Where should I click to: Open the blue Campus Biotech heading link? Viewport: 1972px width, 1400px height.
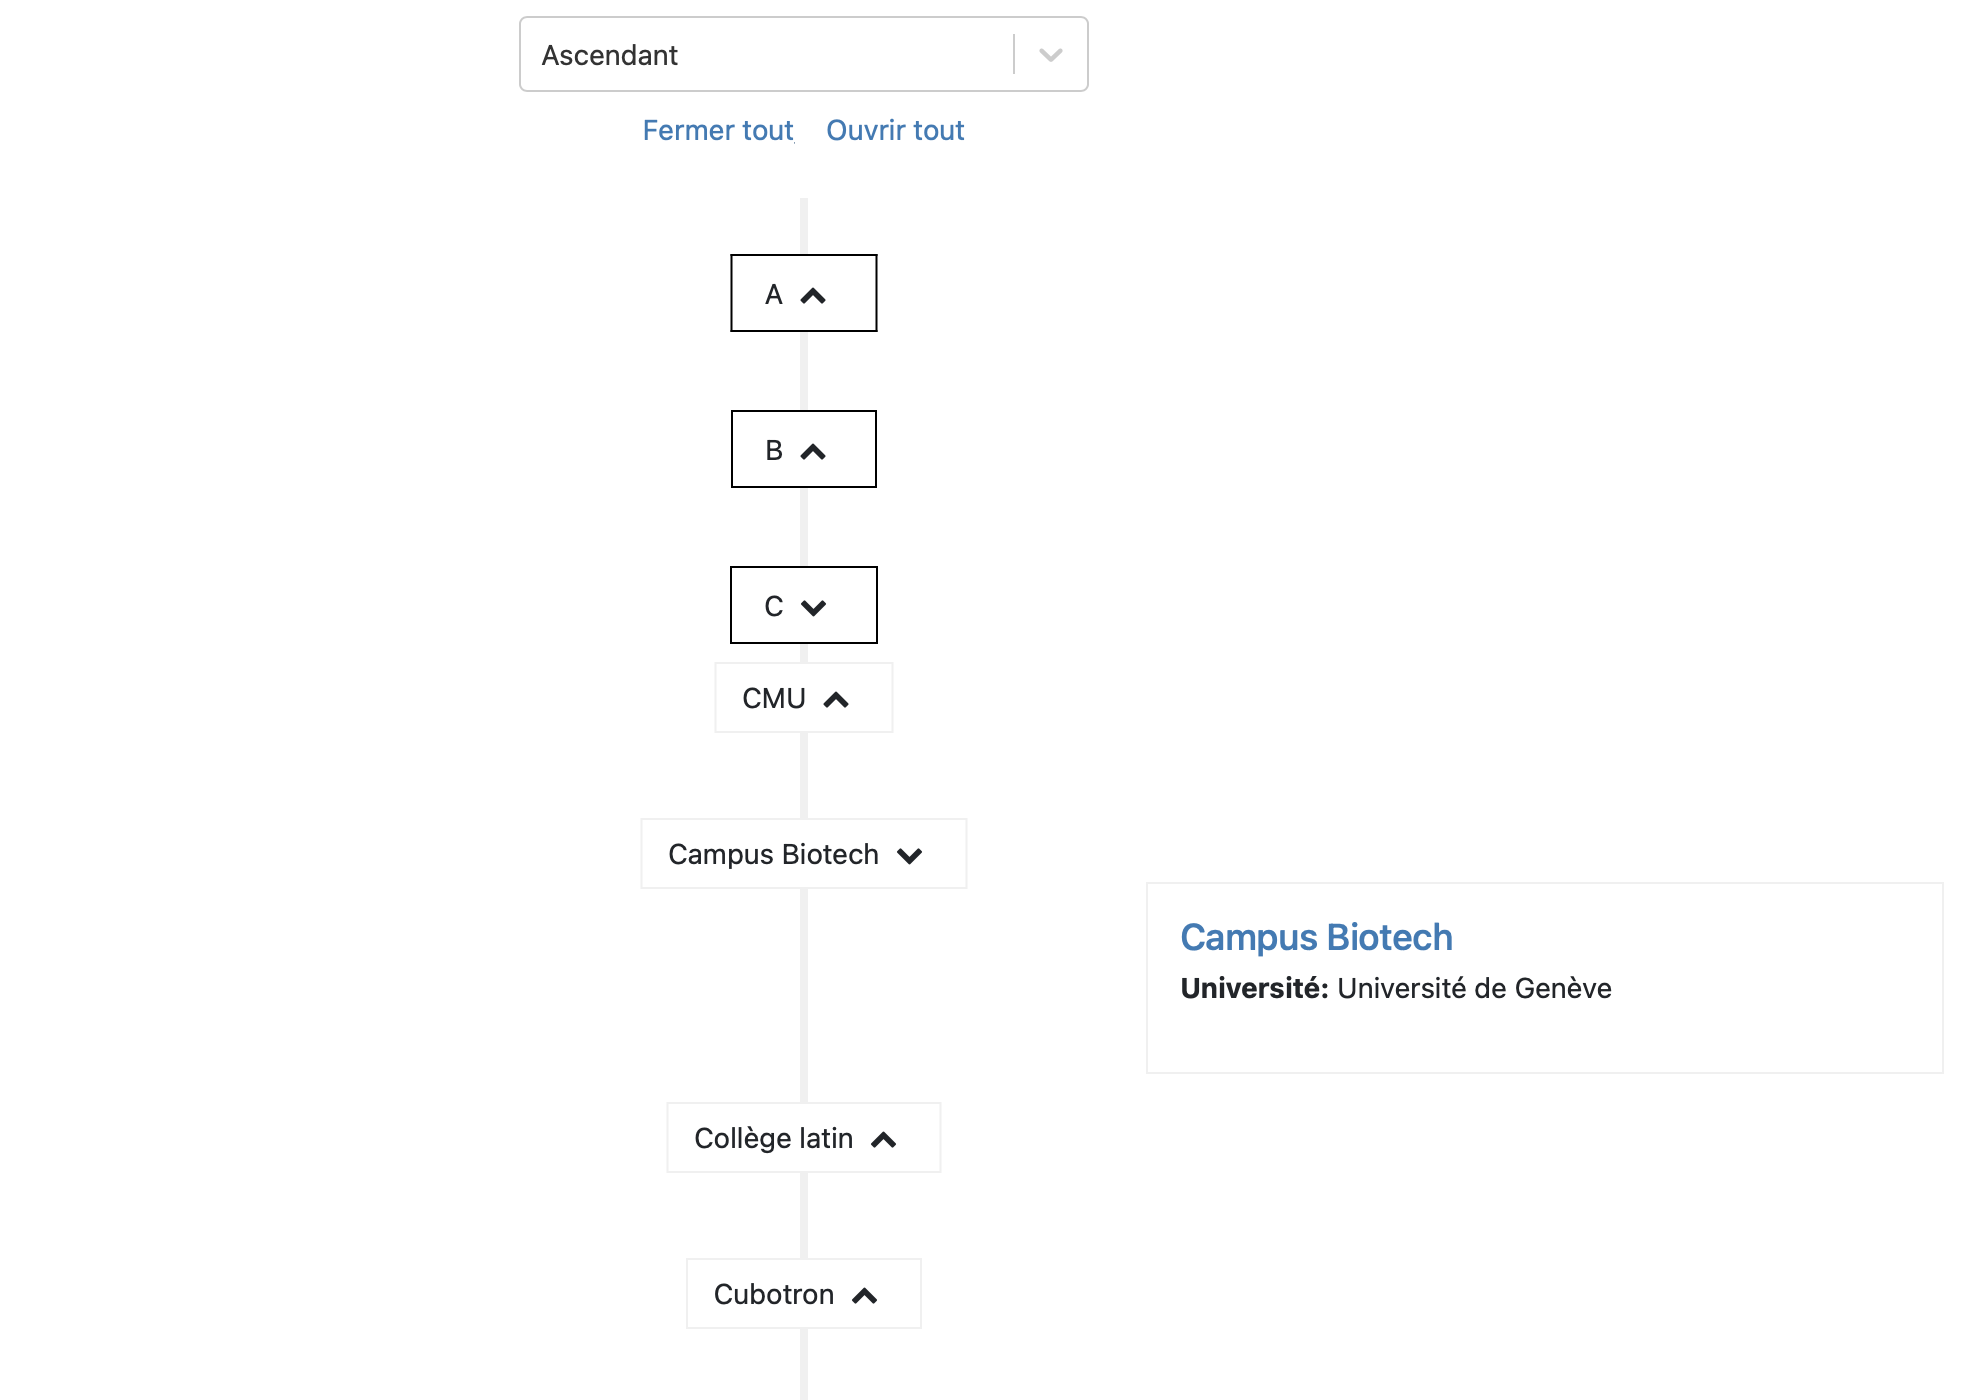pyautogui.click(x=1316, y=938)
